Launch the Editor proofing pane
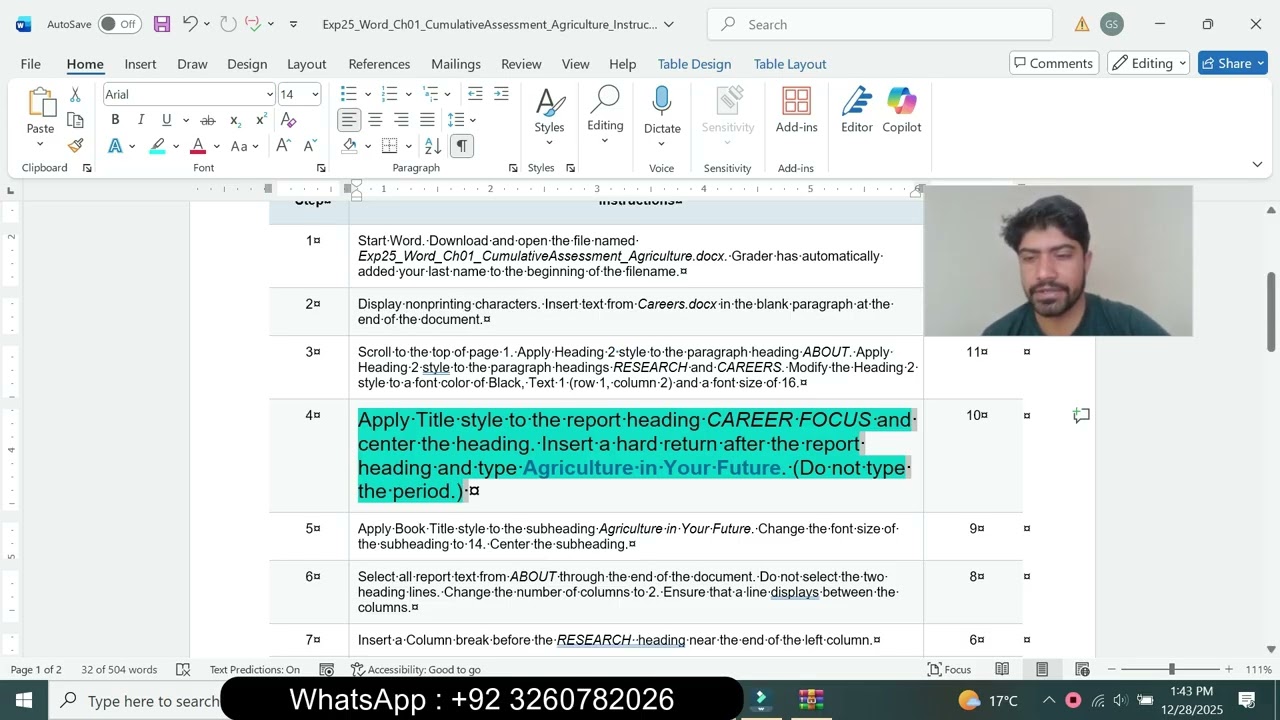 click(x=857, y=111)
